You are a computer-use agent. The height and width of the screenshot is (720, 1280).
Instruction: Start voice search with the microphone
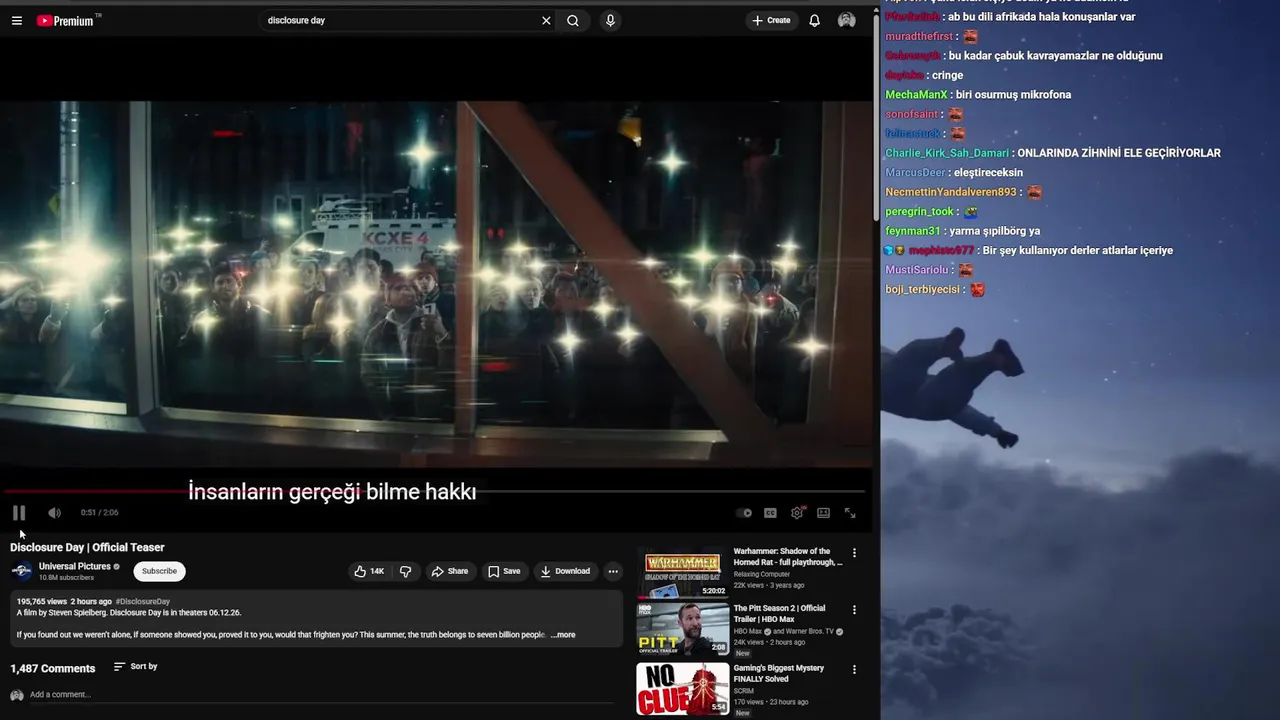[610, 20]
